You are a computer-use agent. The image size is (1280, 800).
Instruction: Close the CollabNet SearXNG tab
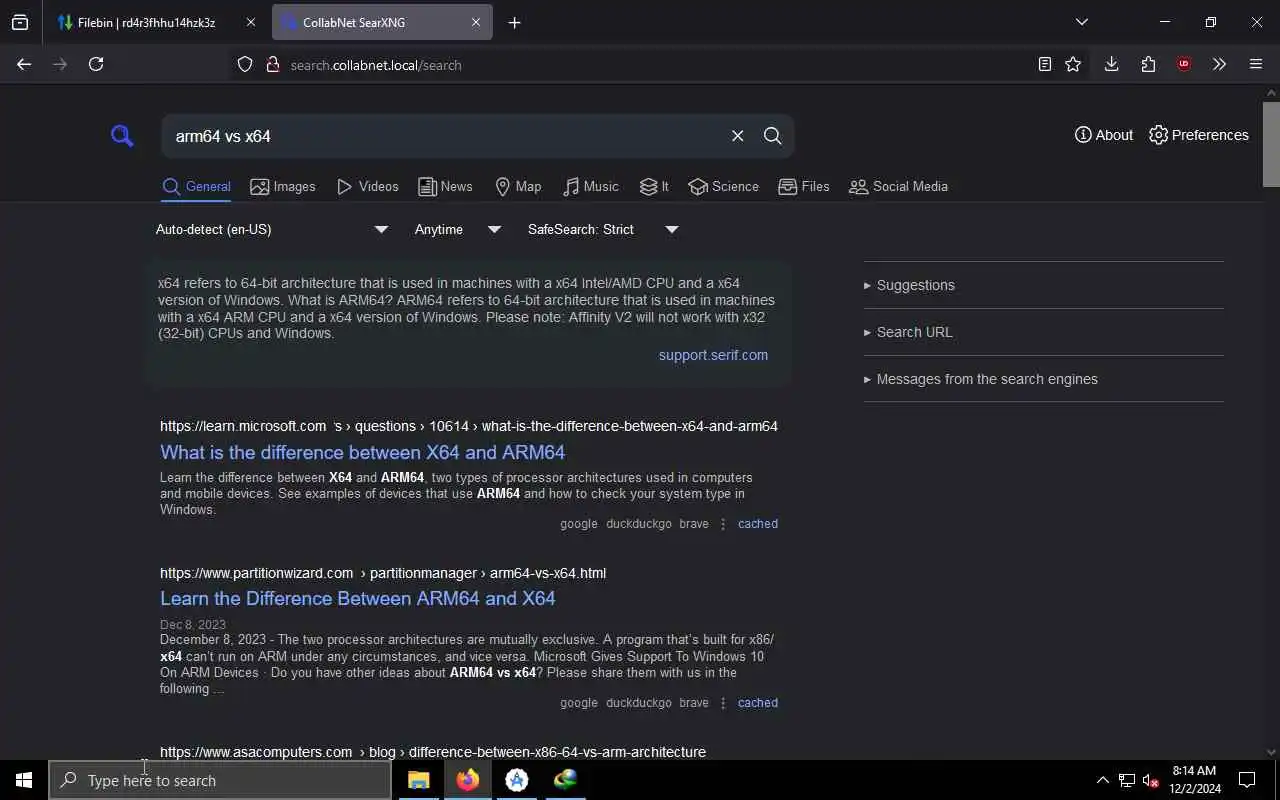(476, 22)
